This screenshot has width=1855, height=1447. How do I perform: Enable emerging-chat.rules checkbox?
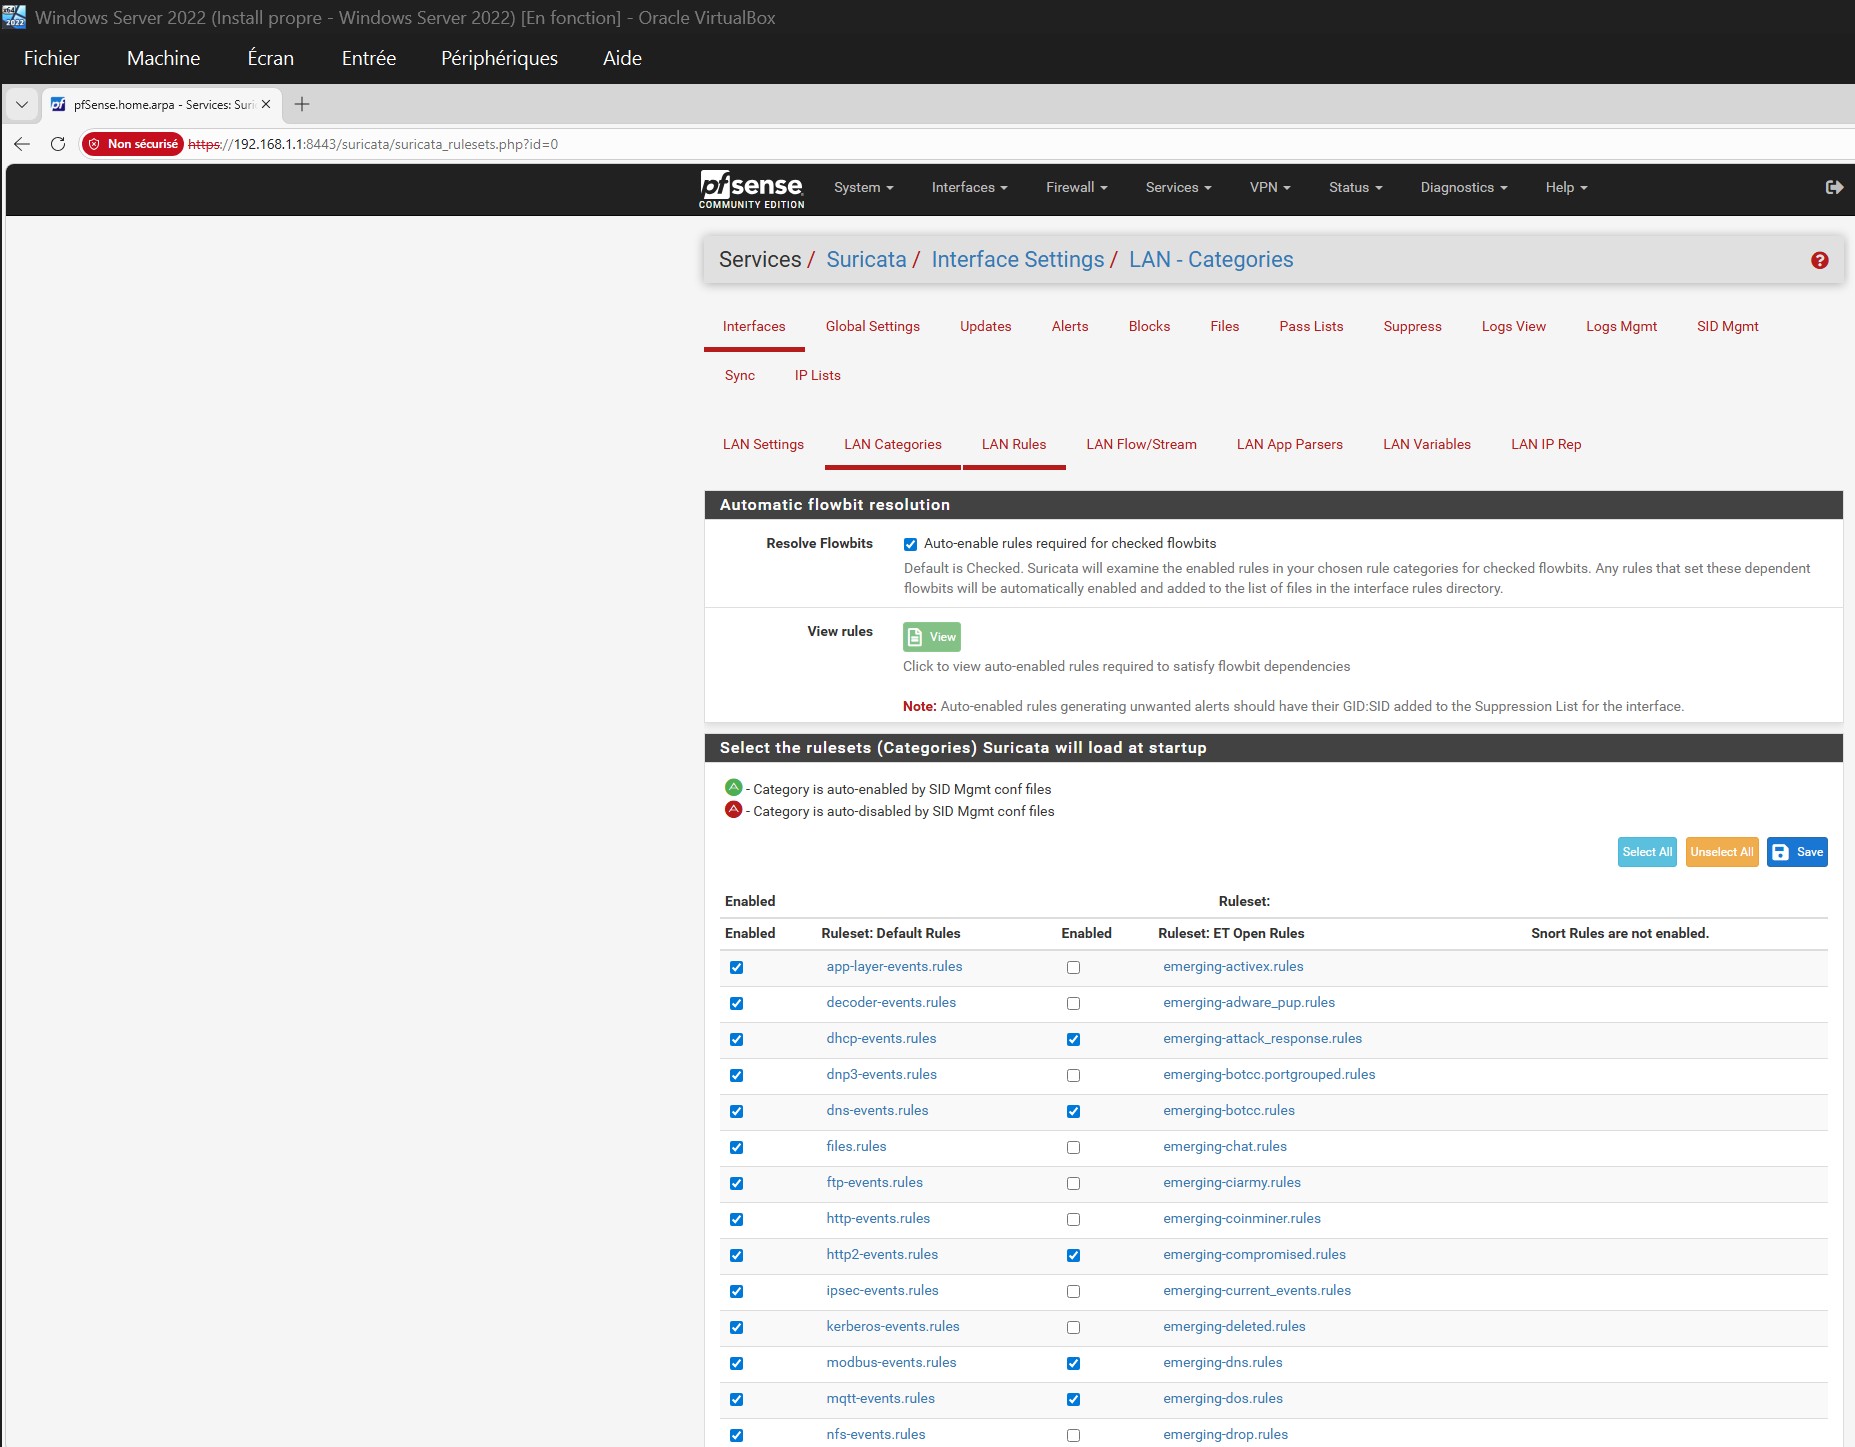[x=1073, y=1147]
